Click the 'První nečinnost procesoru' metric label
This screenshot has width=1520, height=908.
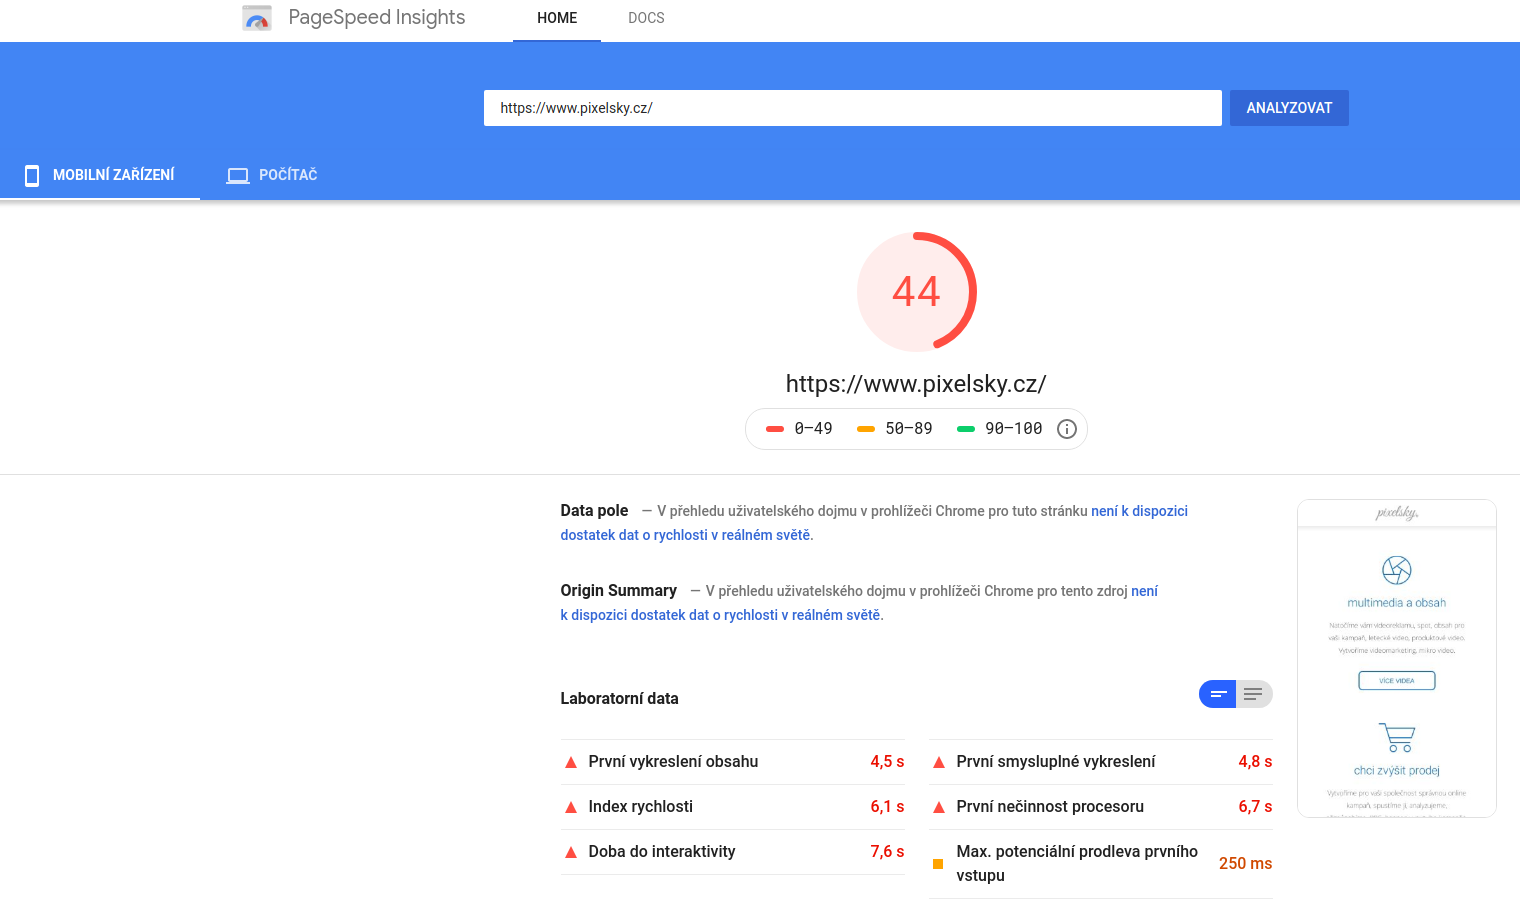click(1050, 807)
